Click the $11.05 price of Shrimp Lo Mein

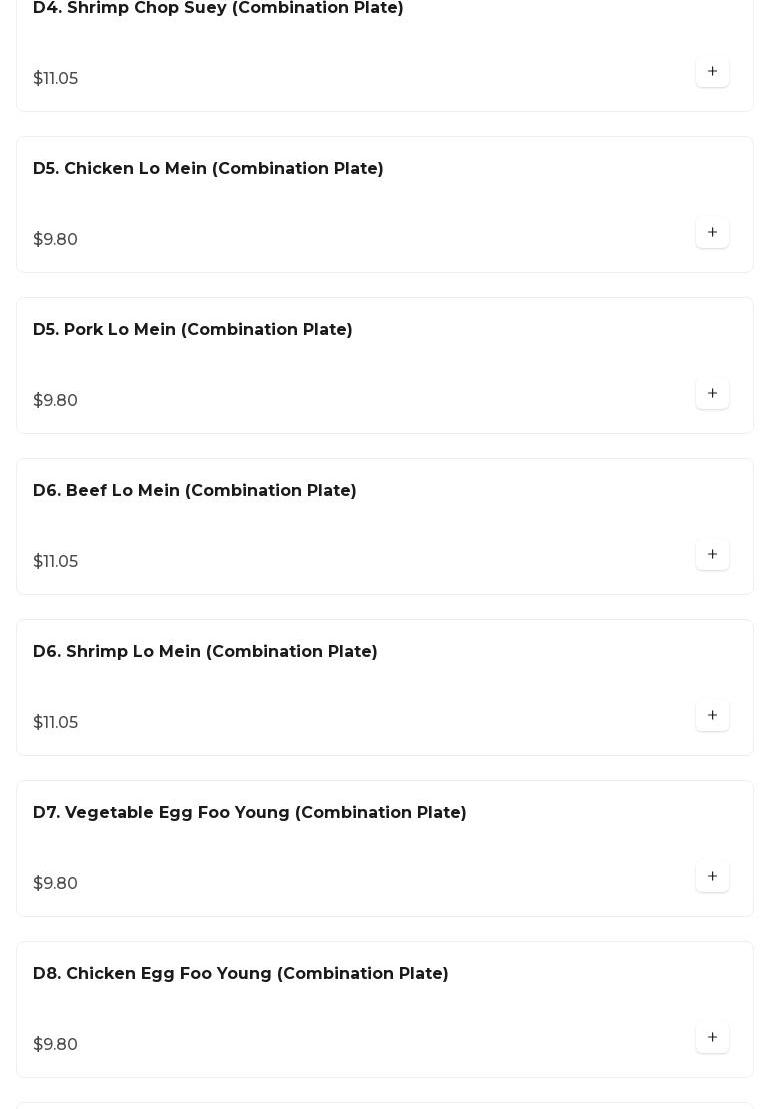click(x=56, y=723)
